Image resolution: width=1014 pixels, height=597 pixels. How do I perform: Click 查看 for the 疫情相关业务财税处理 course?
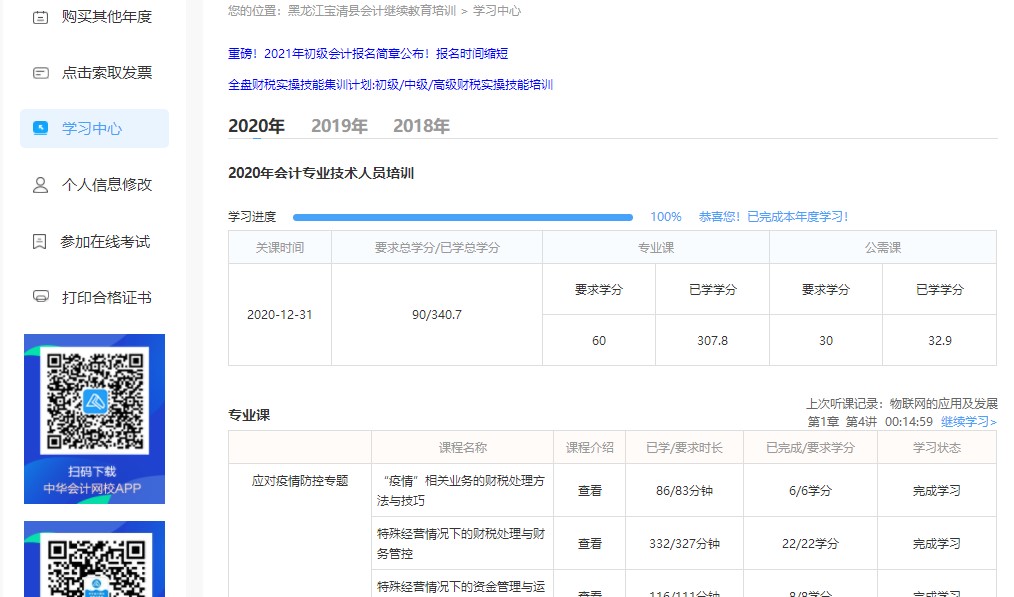591,490
